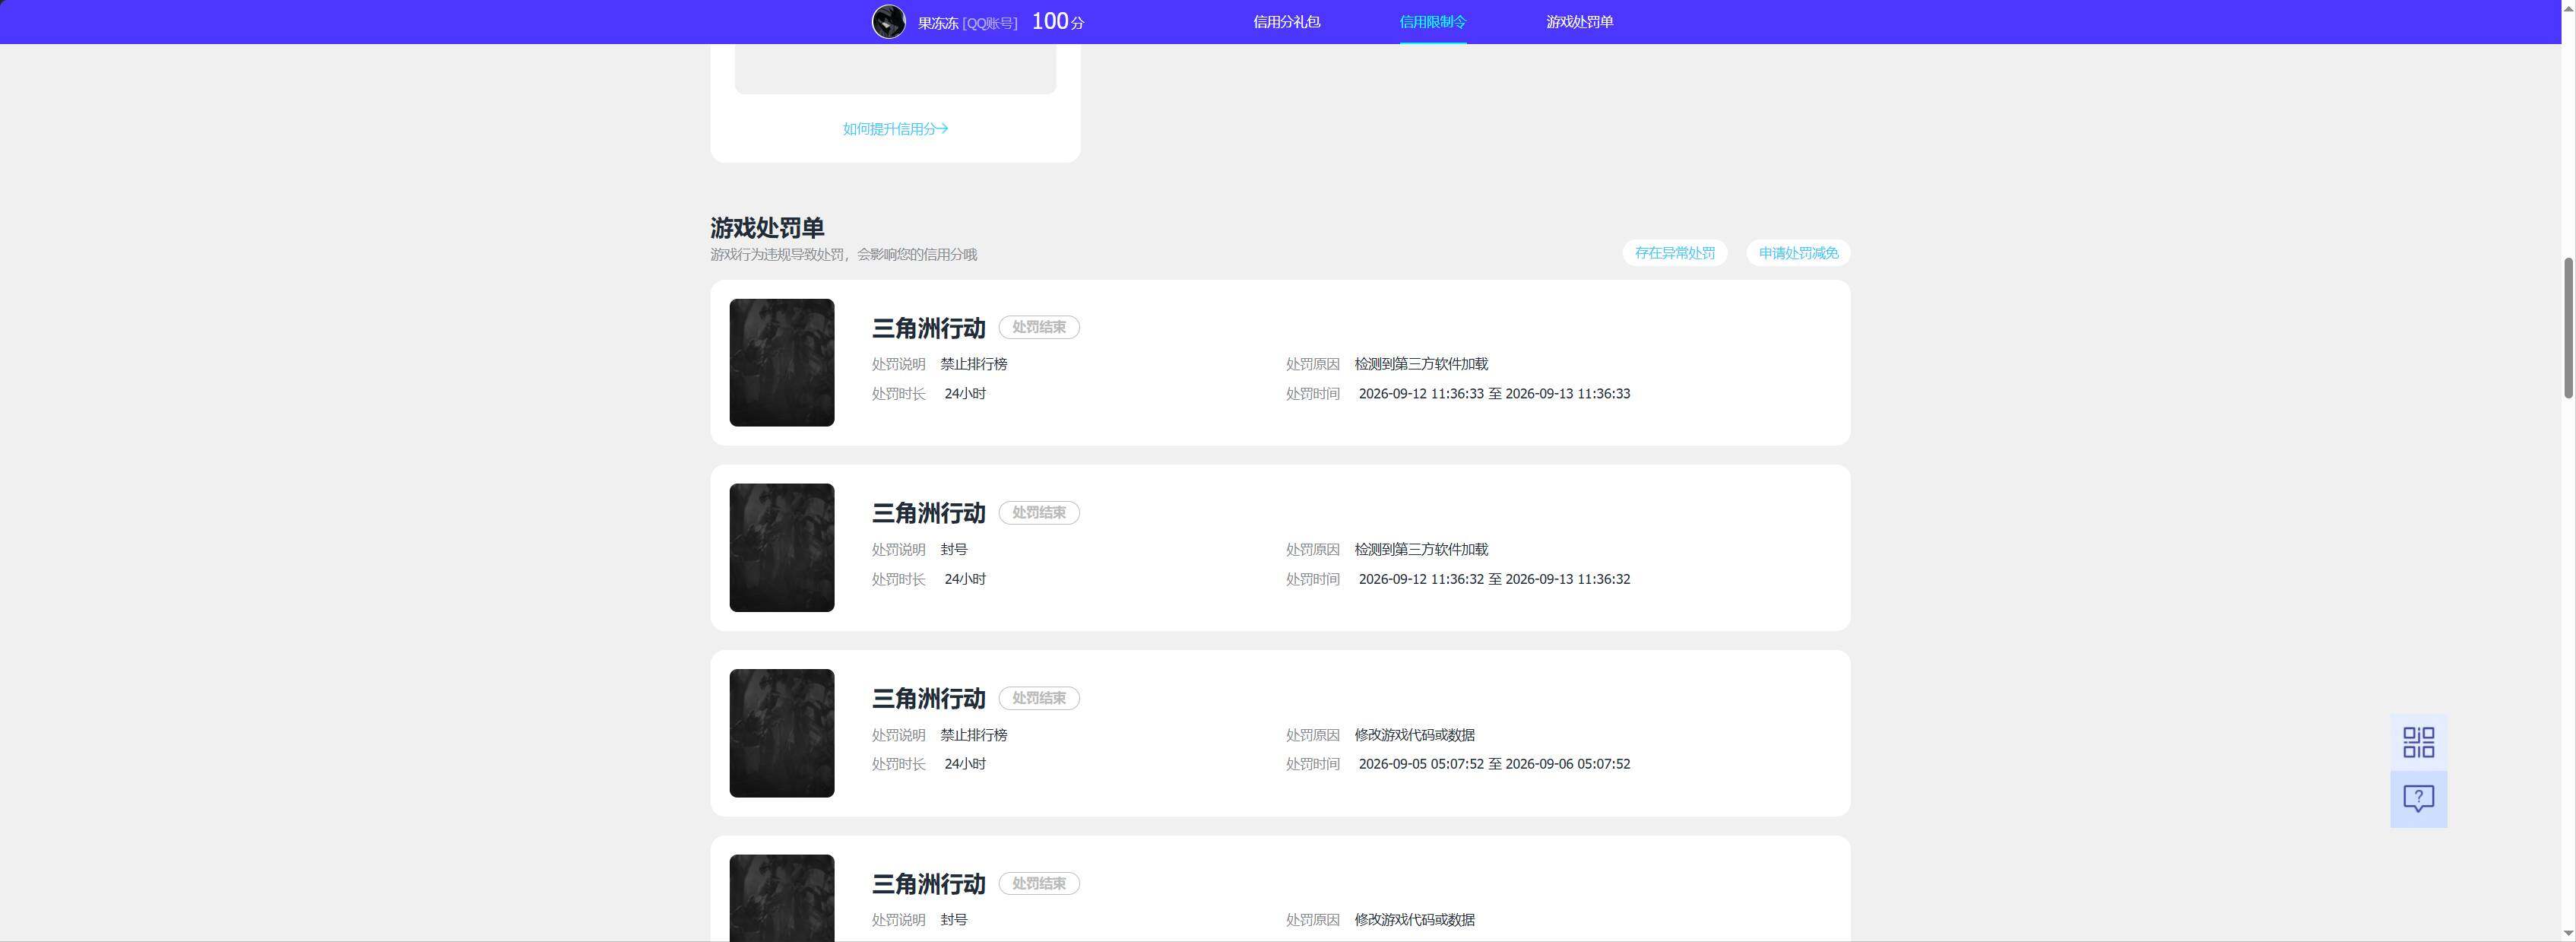Click the time range 2026-09-12 11:36:32 至 2026-09-13 11:36:32

click(1494, 579)
